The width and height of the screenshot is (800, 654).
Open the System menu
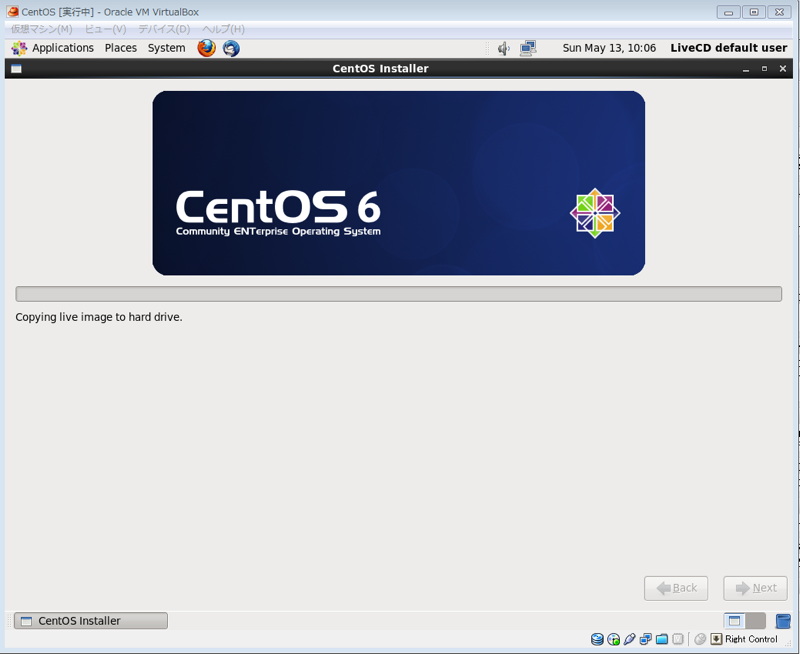(x=166, y=48)
